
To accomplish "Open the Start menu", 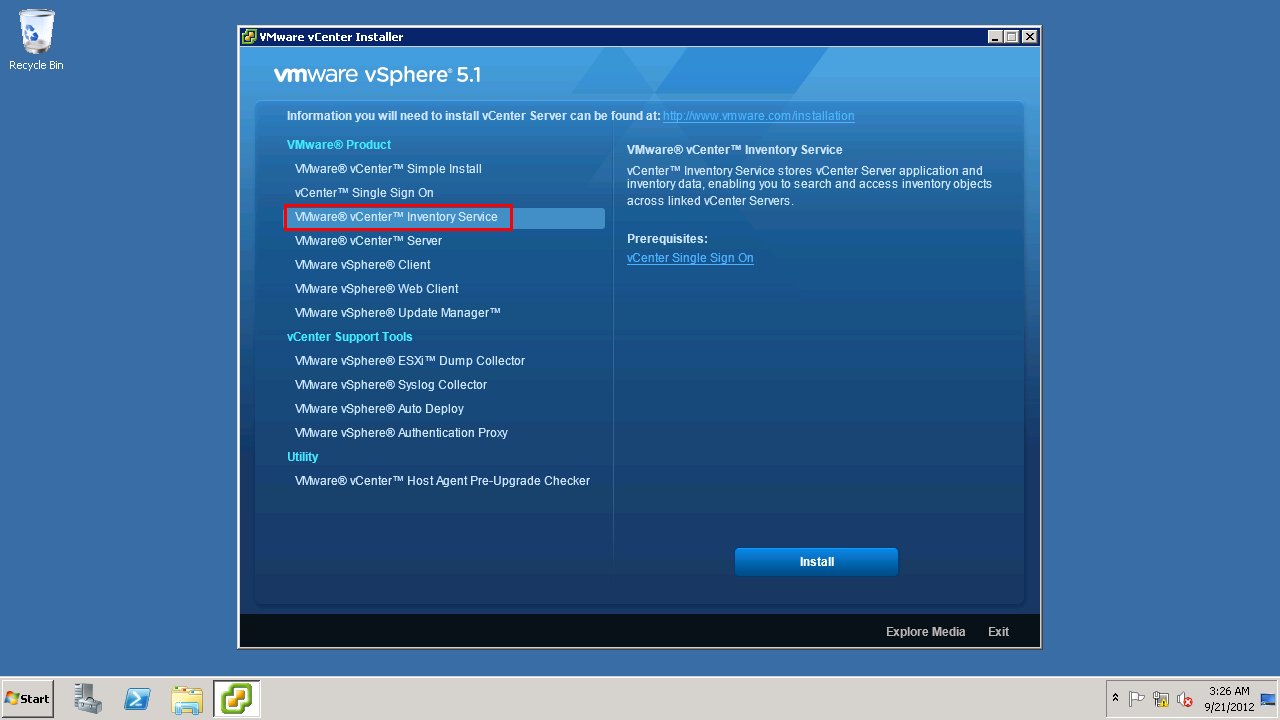I will 28,699.
